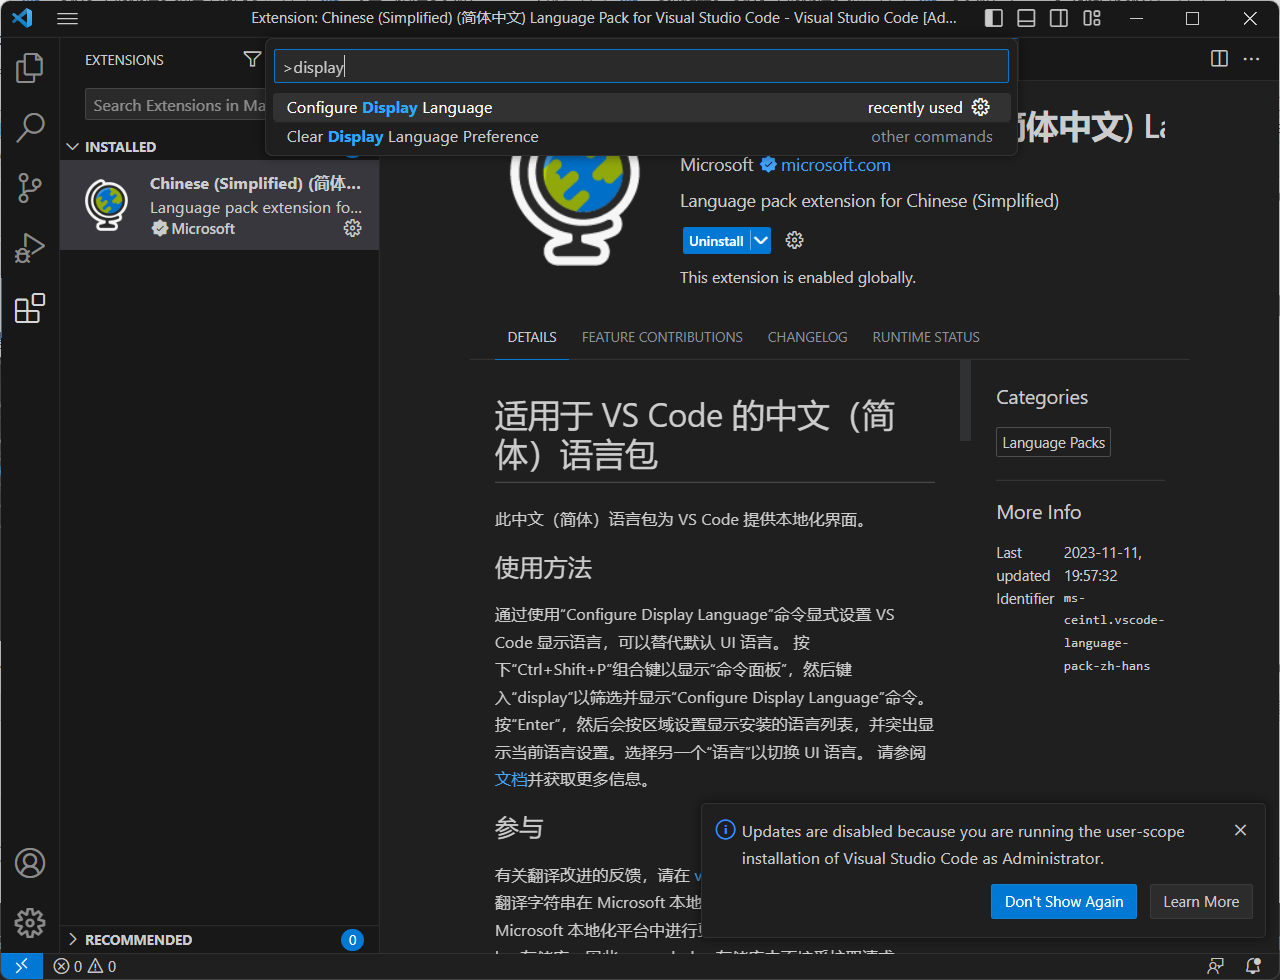
Task: Switch to the RUNTIME STATUS tab
Action: [926, 337]
